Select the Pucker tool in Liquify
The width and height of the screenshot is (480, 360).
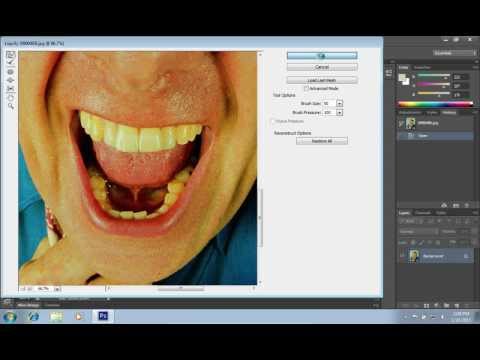(11, 71)
